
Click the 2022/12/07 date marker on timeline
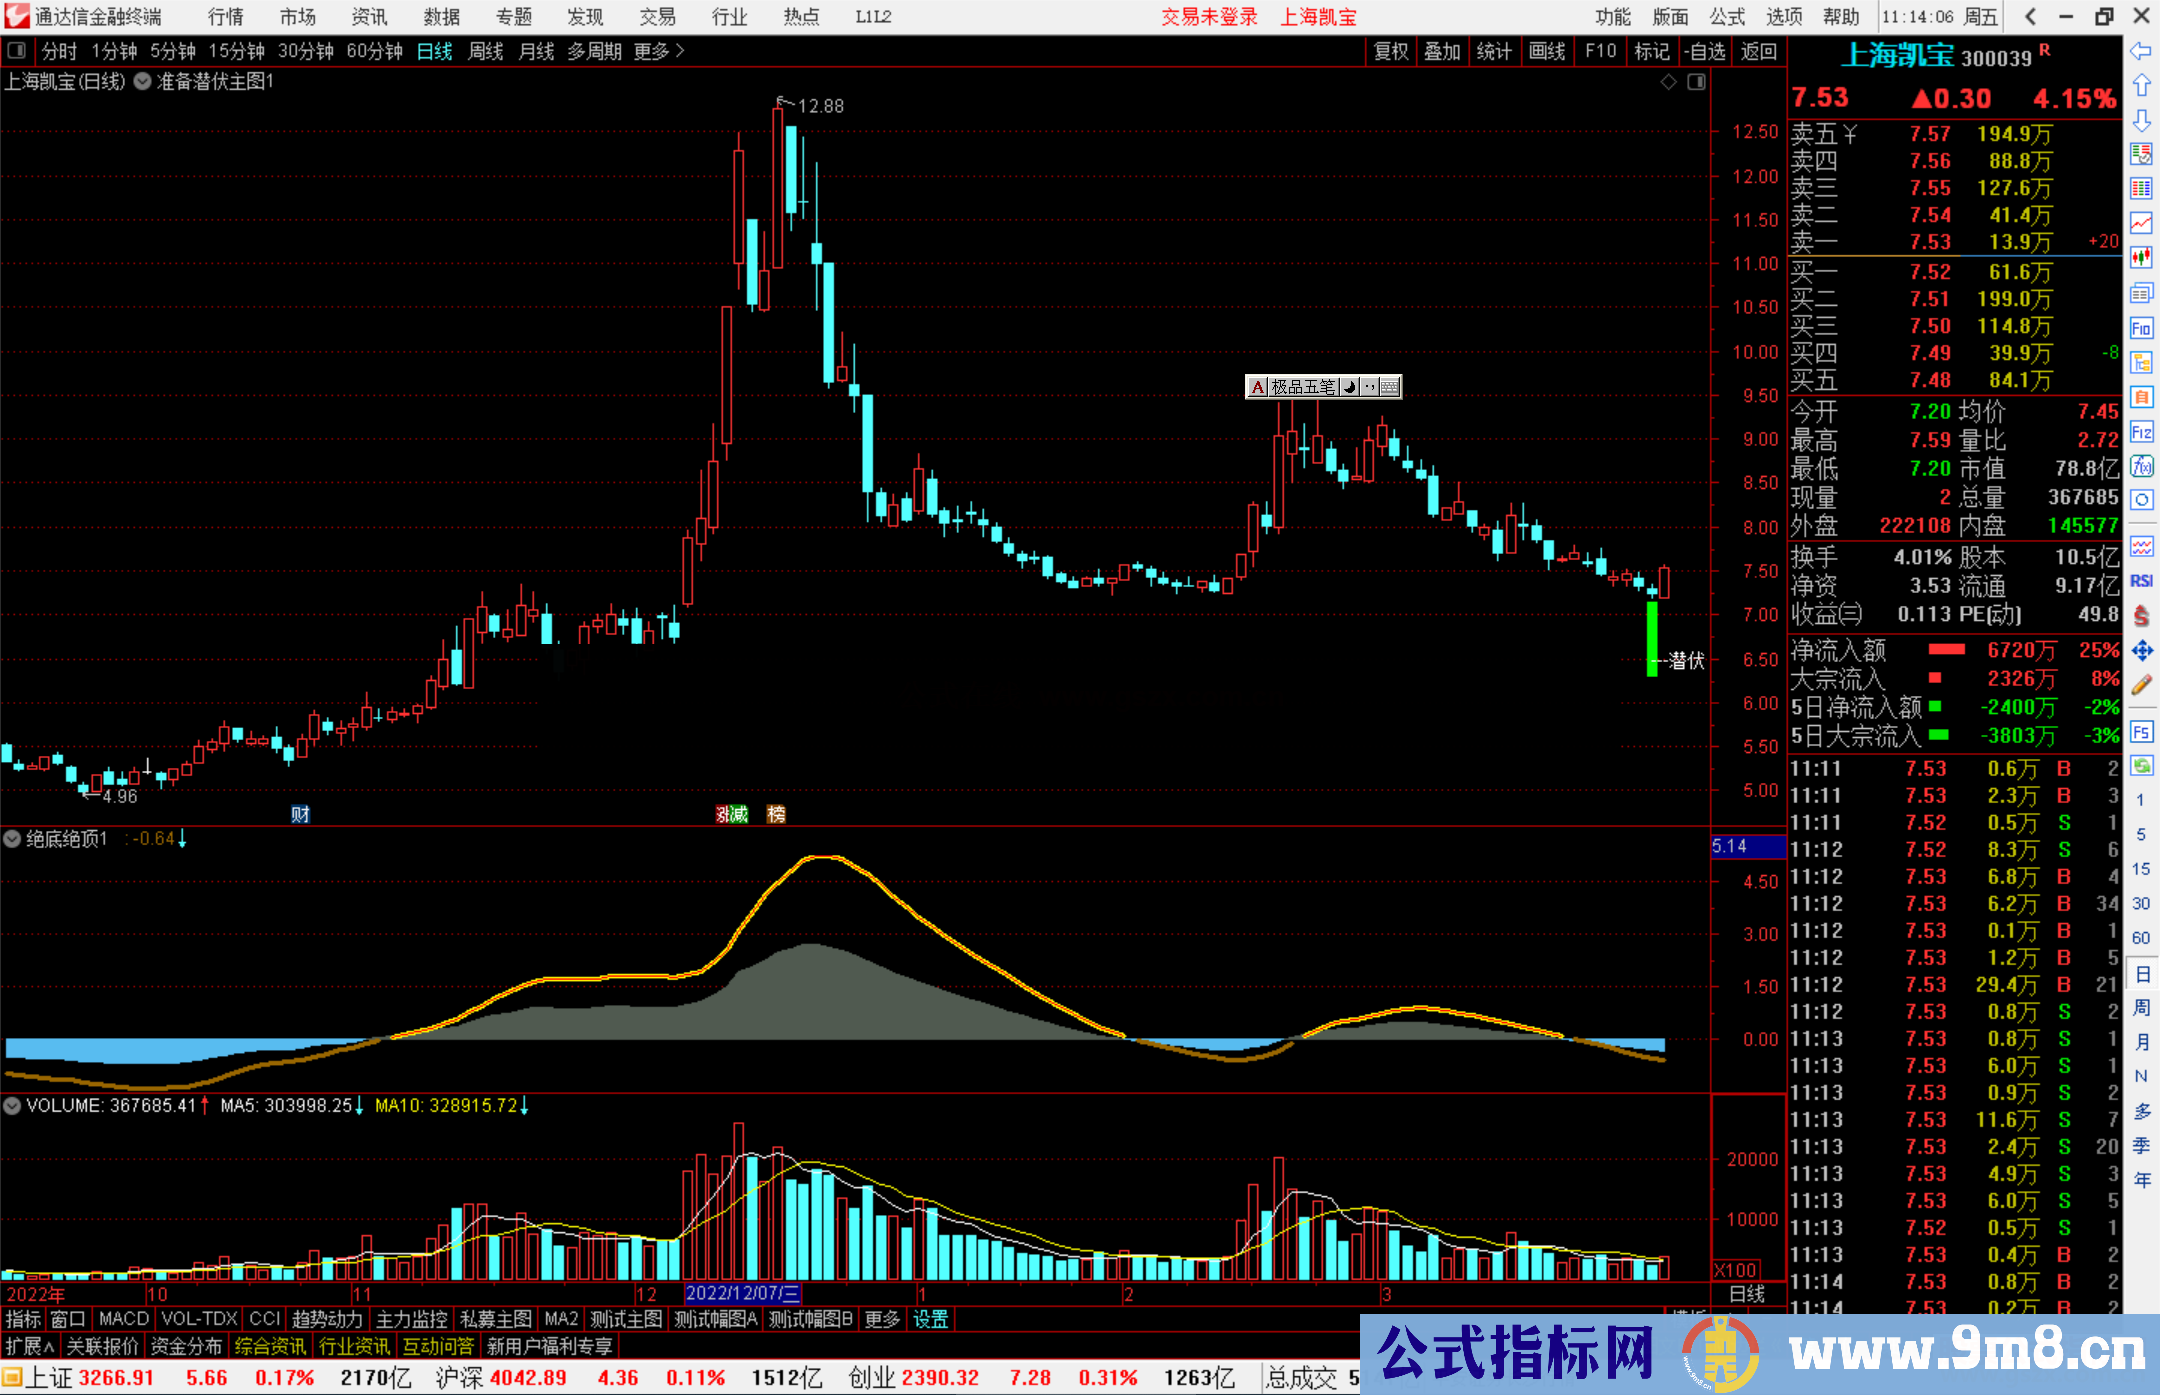[742, 1293]
